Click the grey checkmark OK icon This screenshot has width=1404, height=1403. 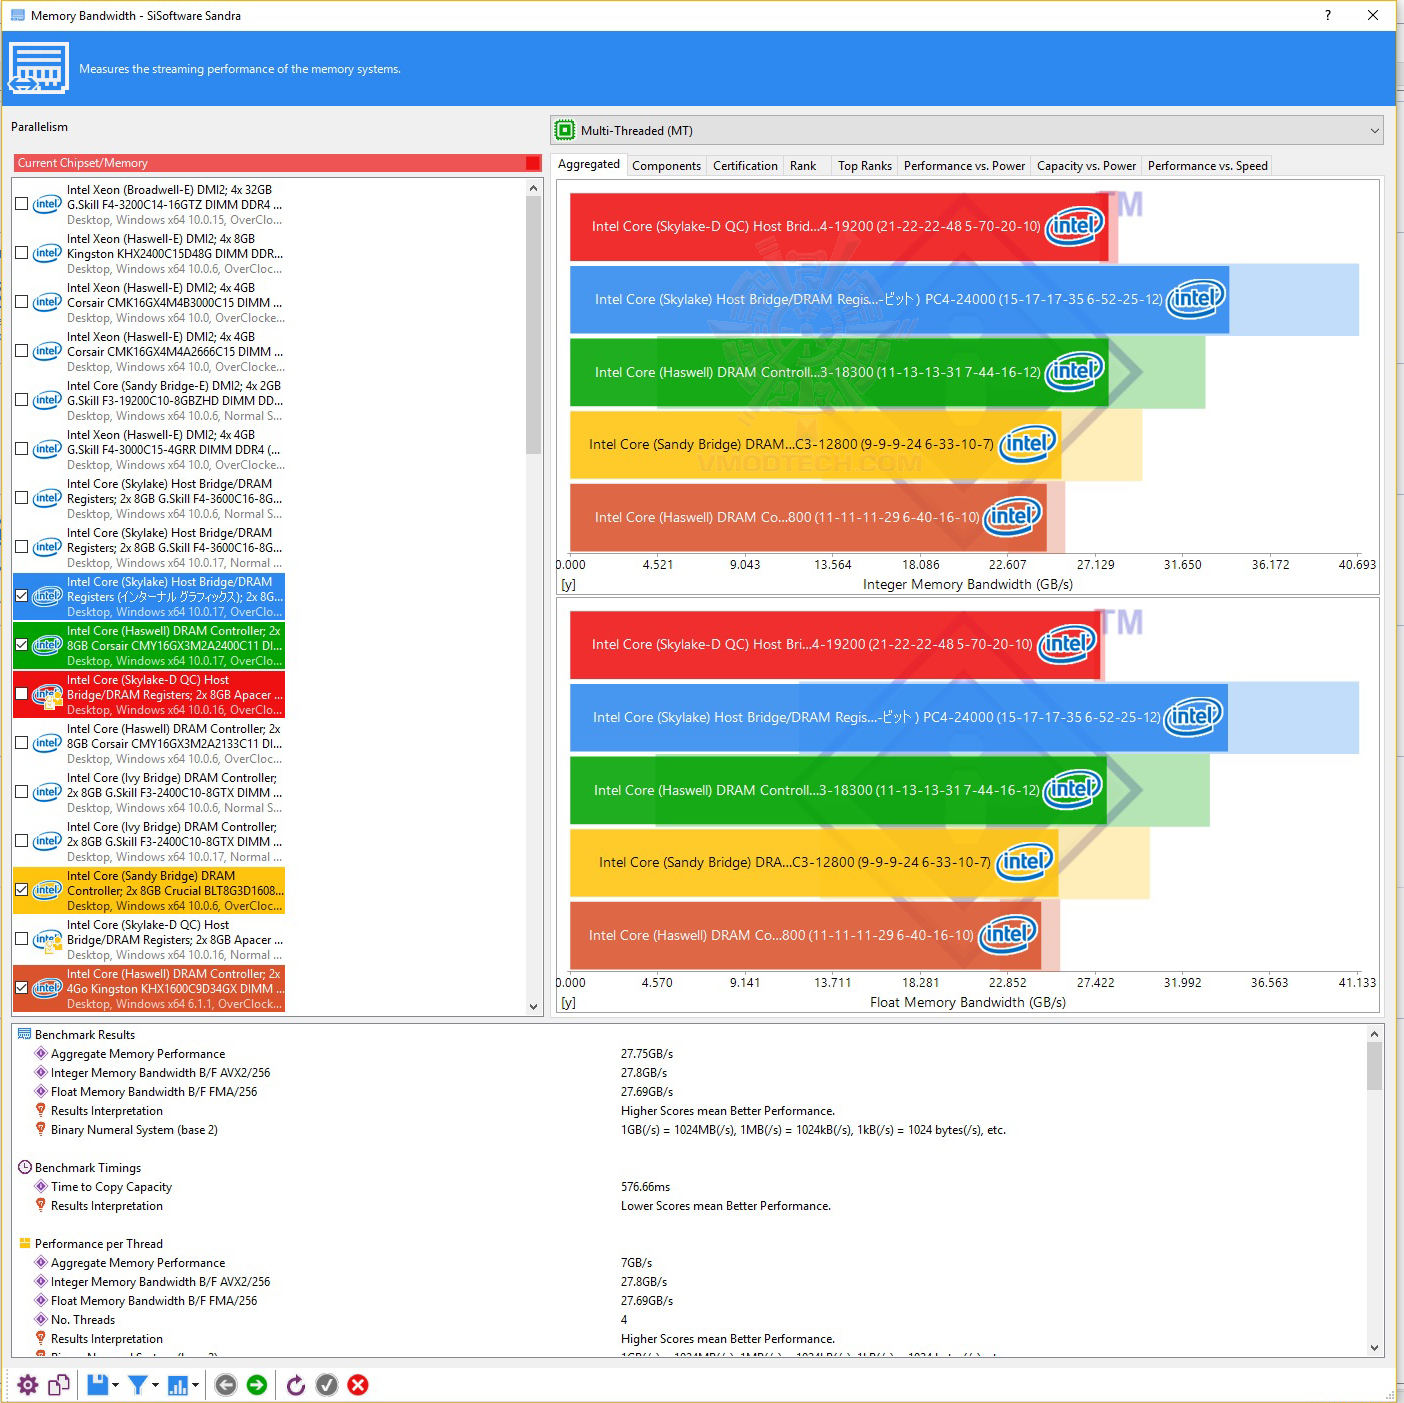click(327, 1385)
